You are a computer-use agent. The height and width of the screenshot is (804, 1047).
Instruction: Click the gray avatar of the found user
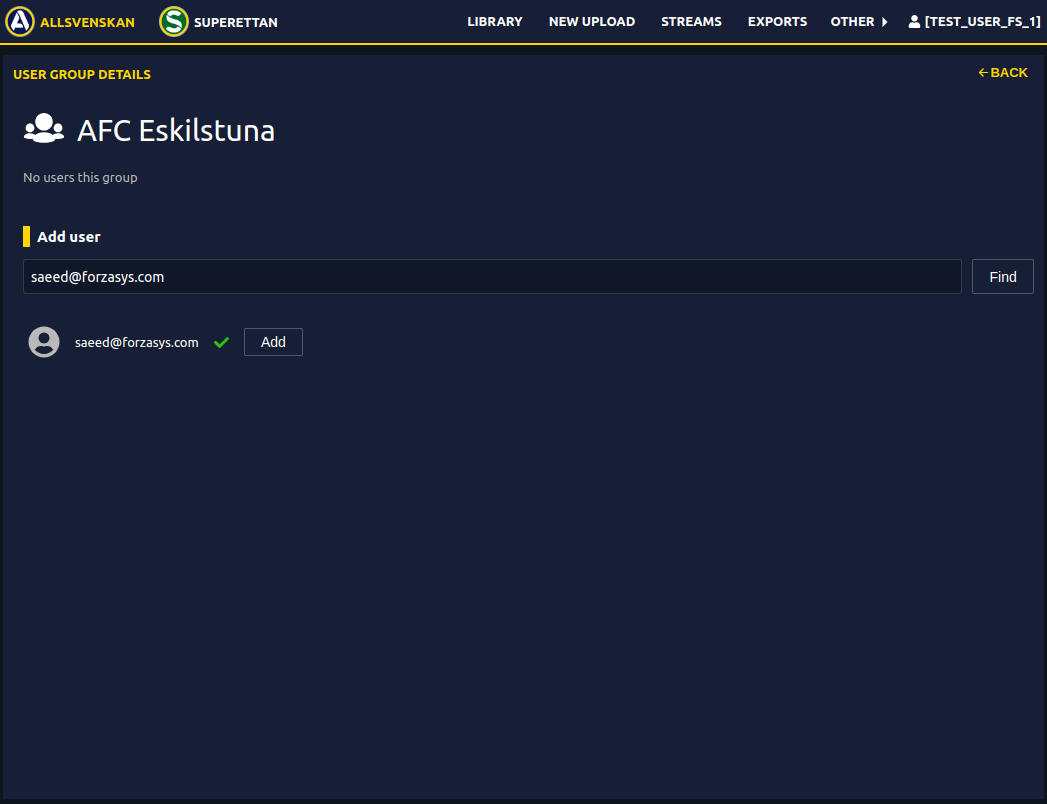coord(44,342)
